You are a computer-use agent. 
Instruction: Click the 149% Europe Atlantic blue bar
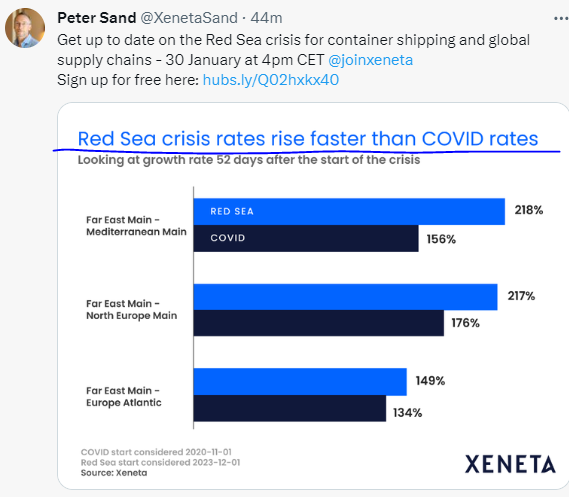300,382
